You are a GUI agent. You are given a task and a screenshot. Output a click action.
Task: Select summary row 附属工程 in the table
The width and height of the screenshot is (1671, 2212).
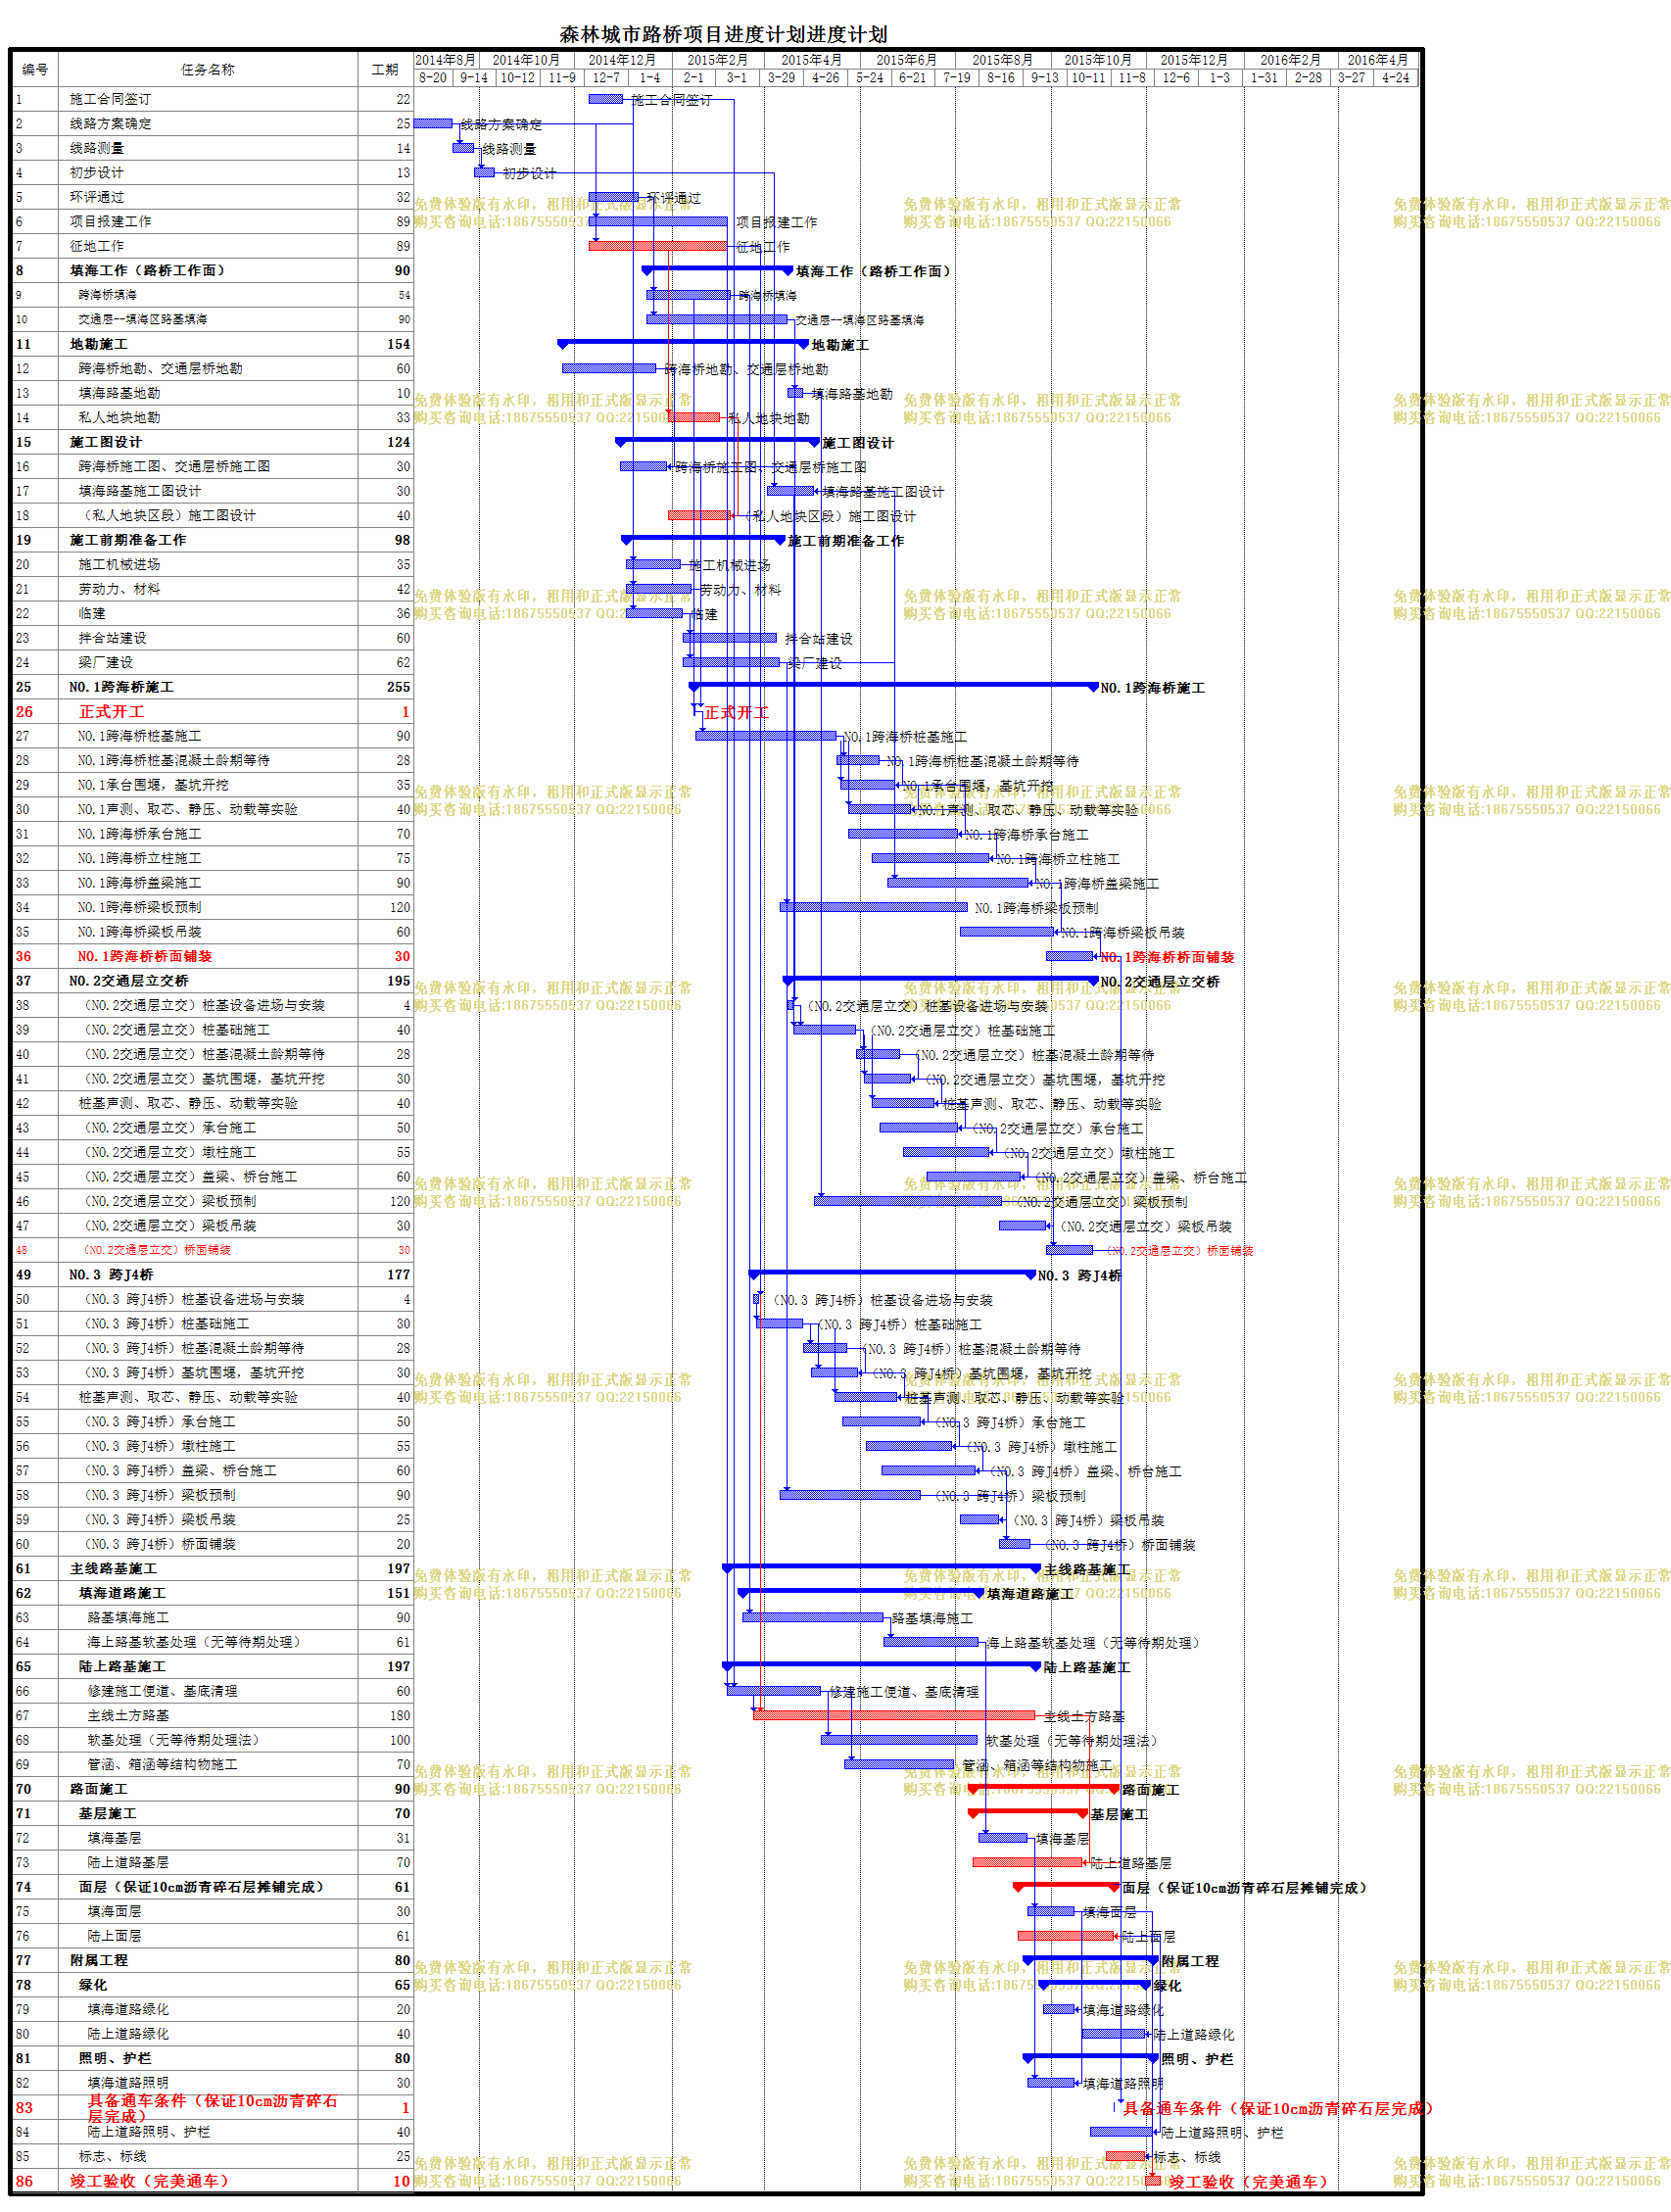point(212,1961)
